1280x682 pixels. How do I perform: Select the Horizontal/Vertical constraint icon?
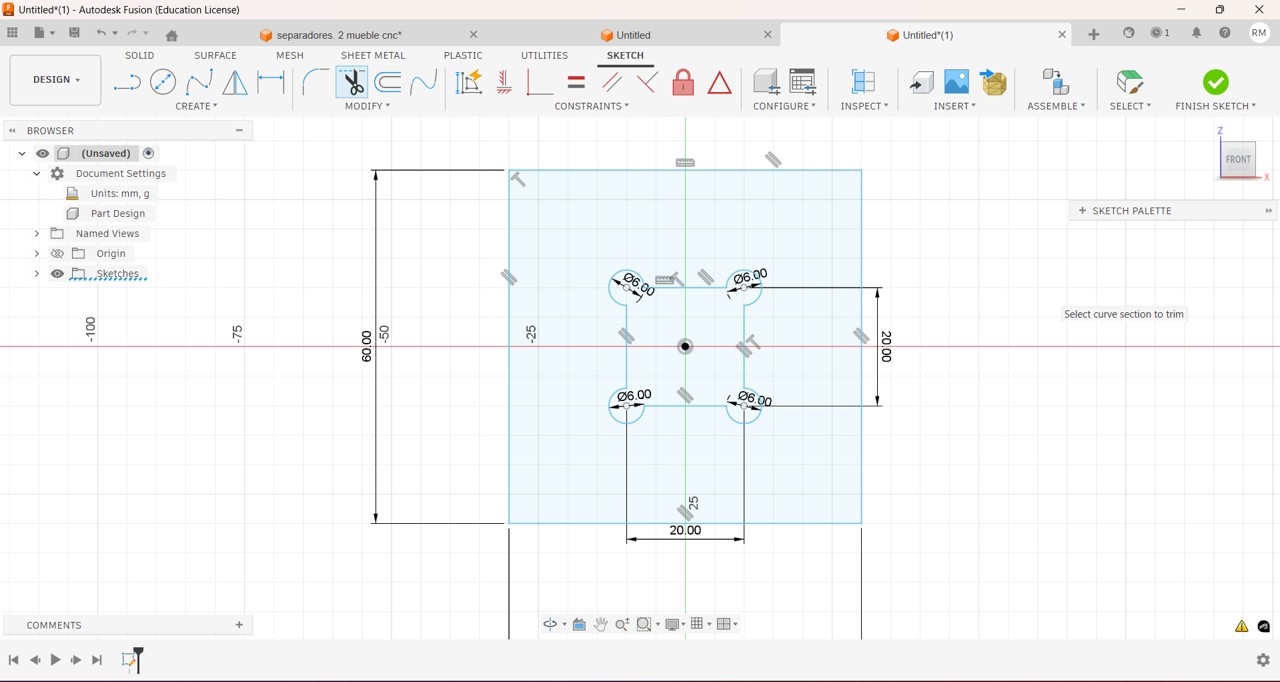pyautogui.click(x=504, y=82)
